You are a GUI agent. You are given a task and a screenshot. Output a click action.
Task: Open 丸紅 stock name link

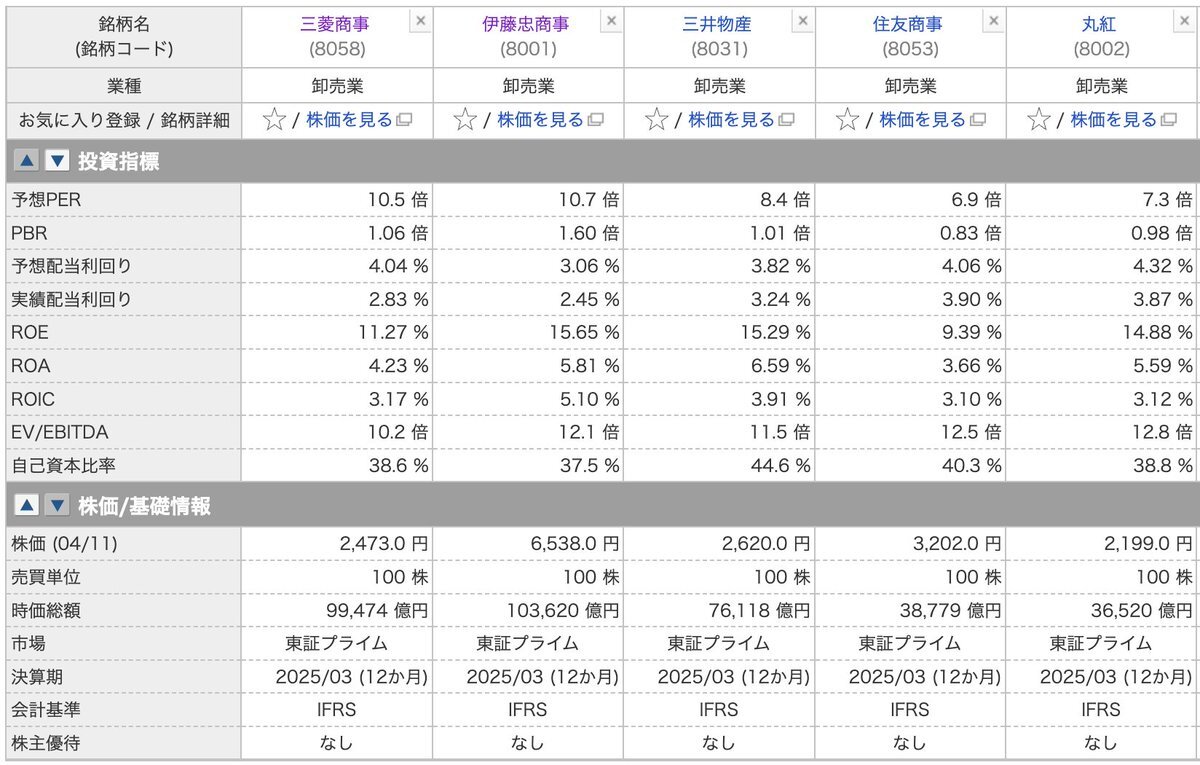tap(1100, 24)
